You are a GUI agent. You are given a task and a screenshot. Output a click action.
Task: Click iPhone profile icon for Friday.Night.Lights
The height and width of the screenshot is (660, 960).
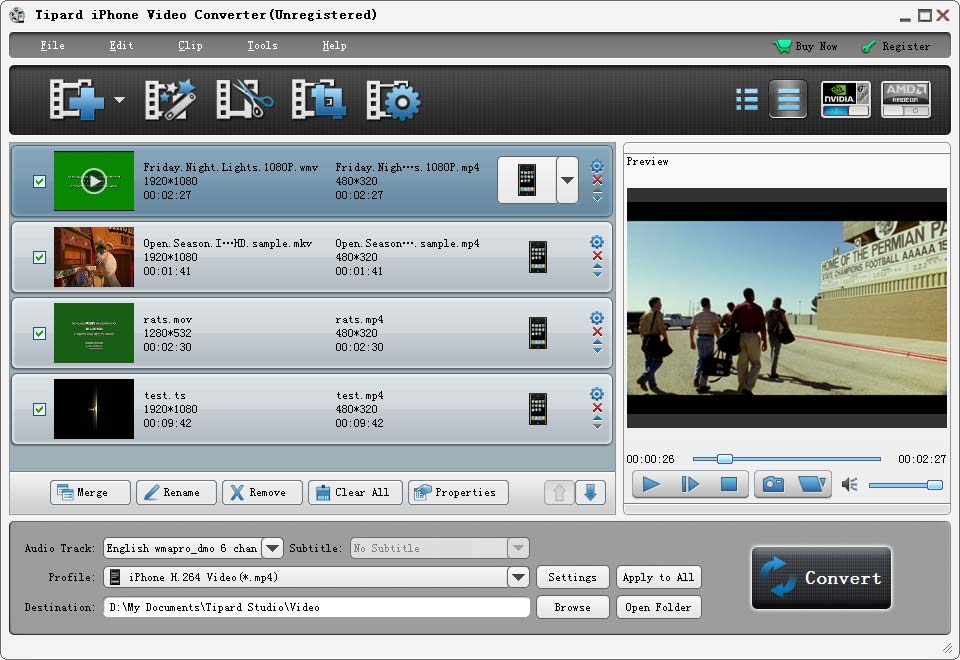pyautogui.click(x=527, y=180)
